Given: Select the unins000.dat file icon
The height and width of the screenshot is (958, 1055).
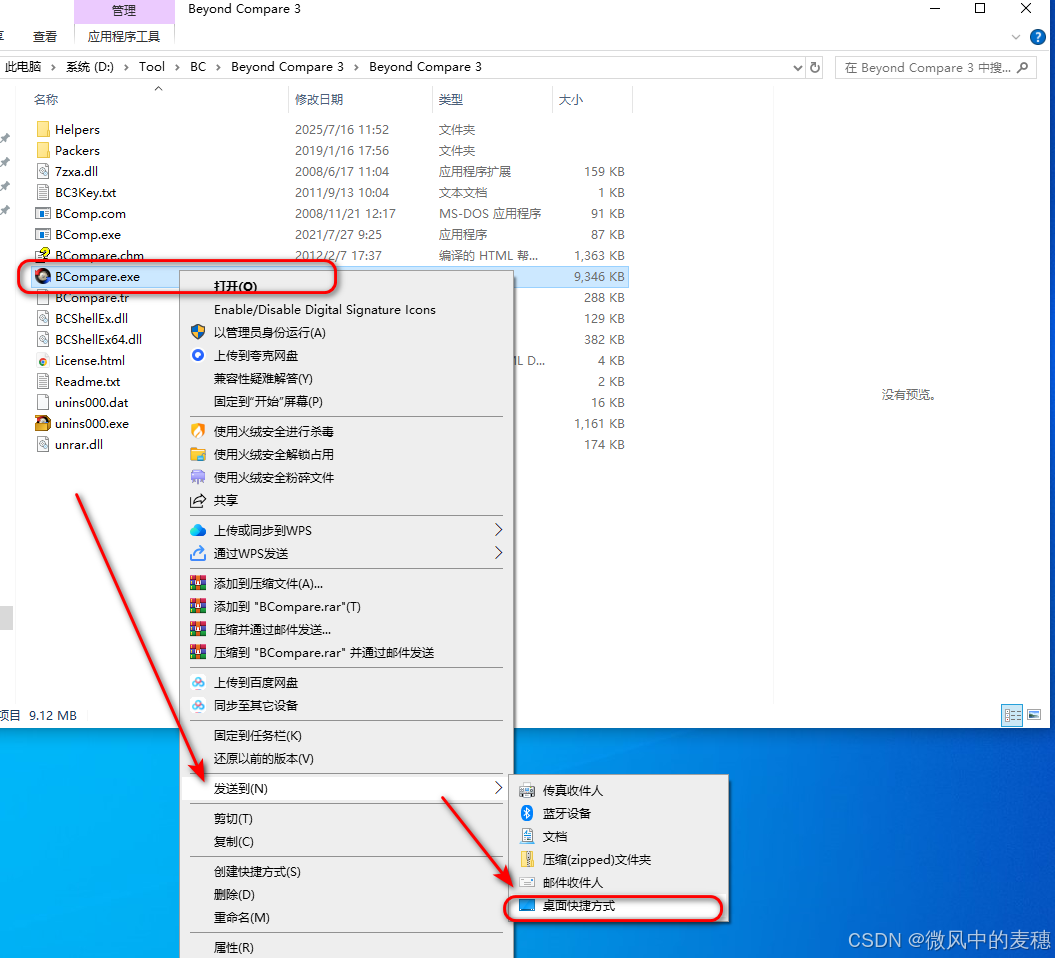Looking at the screenshot, I should coord(43,402).
